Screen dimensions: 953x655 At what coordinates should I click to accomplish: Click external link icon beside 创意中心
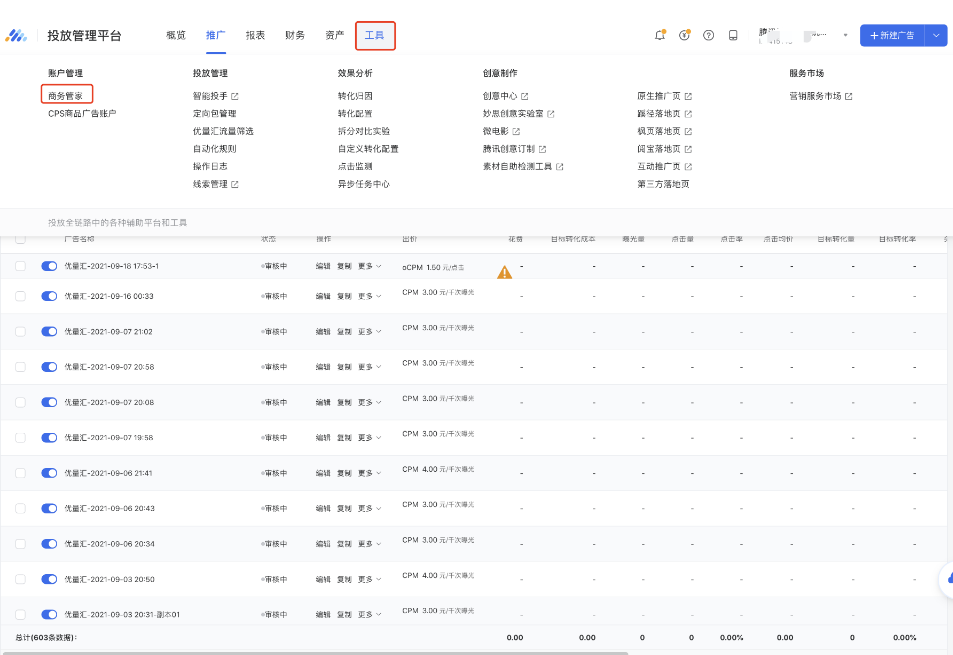(524, 97)
